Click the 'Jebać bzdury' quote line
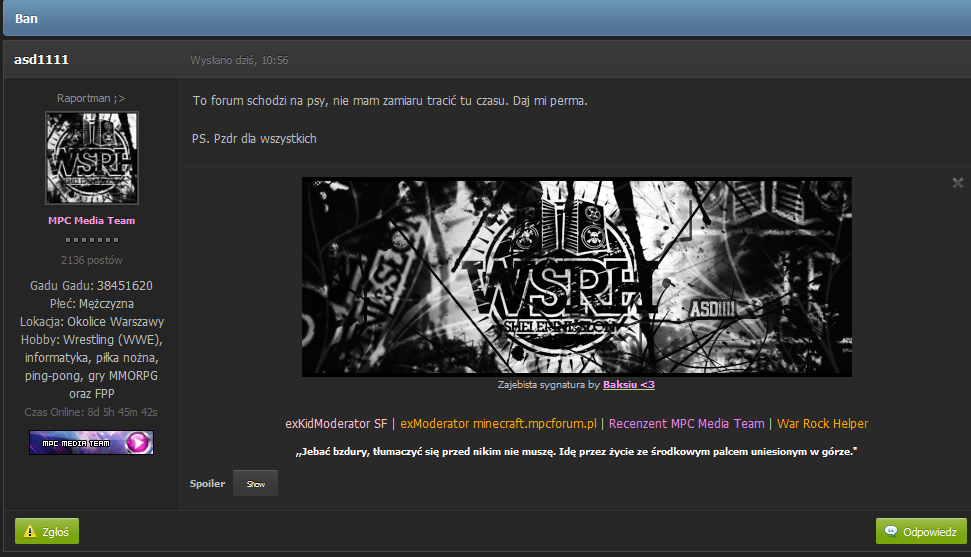971x557 pixels. point(577,452)
